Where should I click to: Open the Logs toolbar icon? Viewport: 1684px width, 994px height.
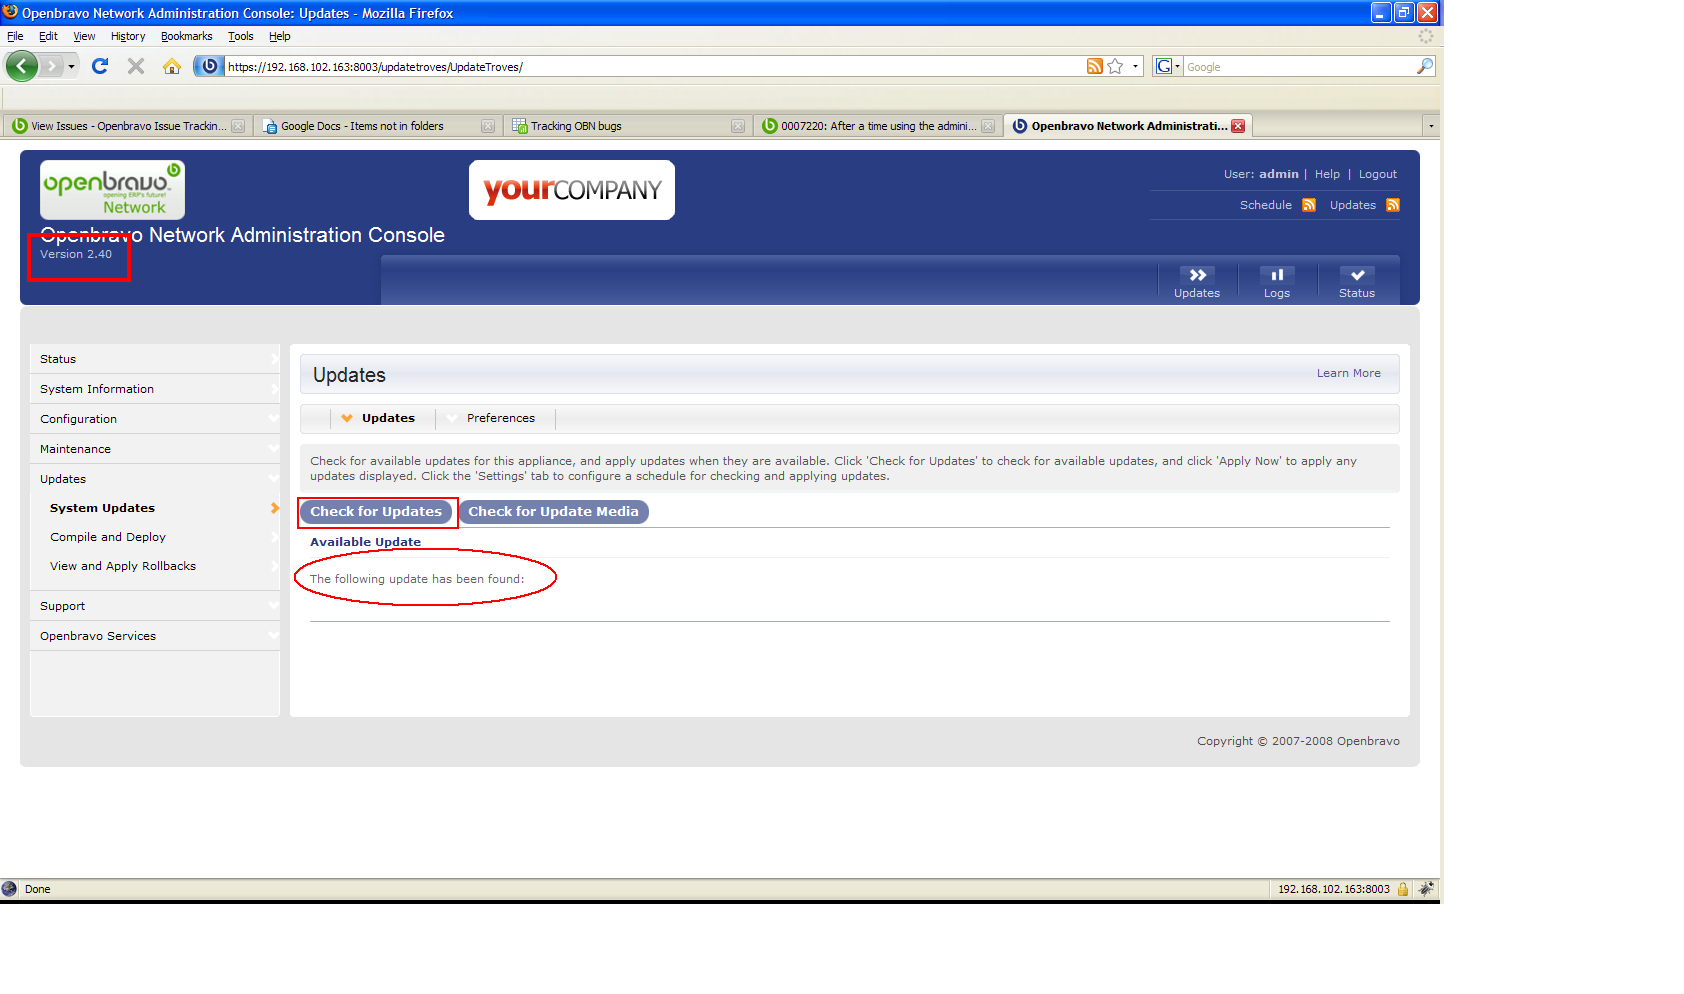point(1277,275)
